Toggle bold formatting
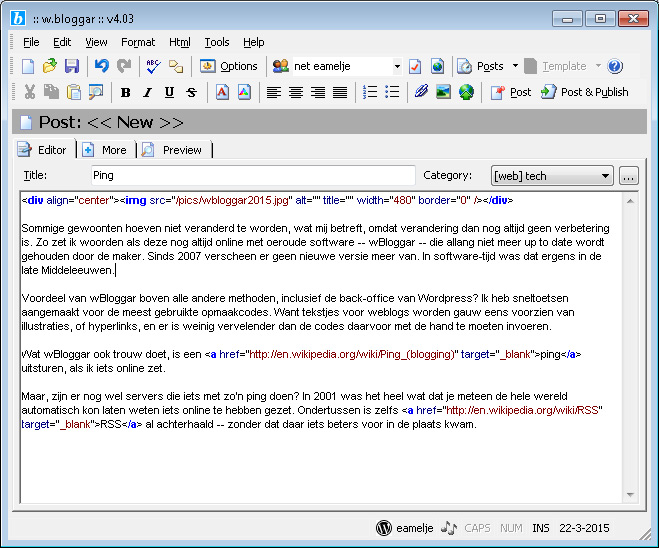This screenshot has width=659, height=548. pos(125,92)
